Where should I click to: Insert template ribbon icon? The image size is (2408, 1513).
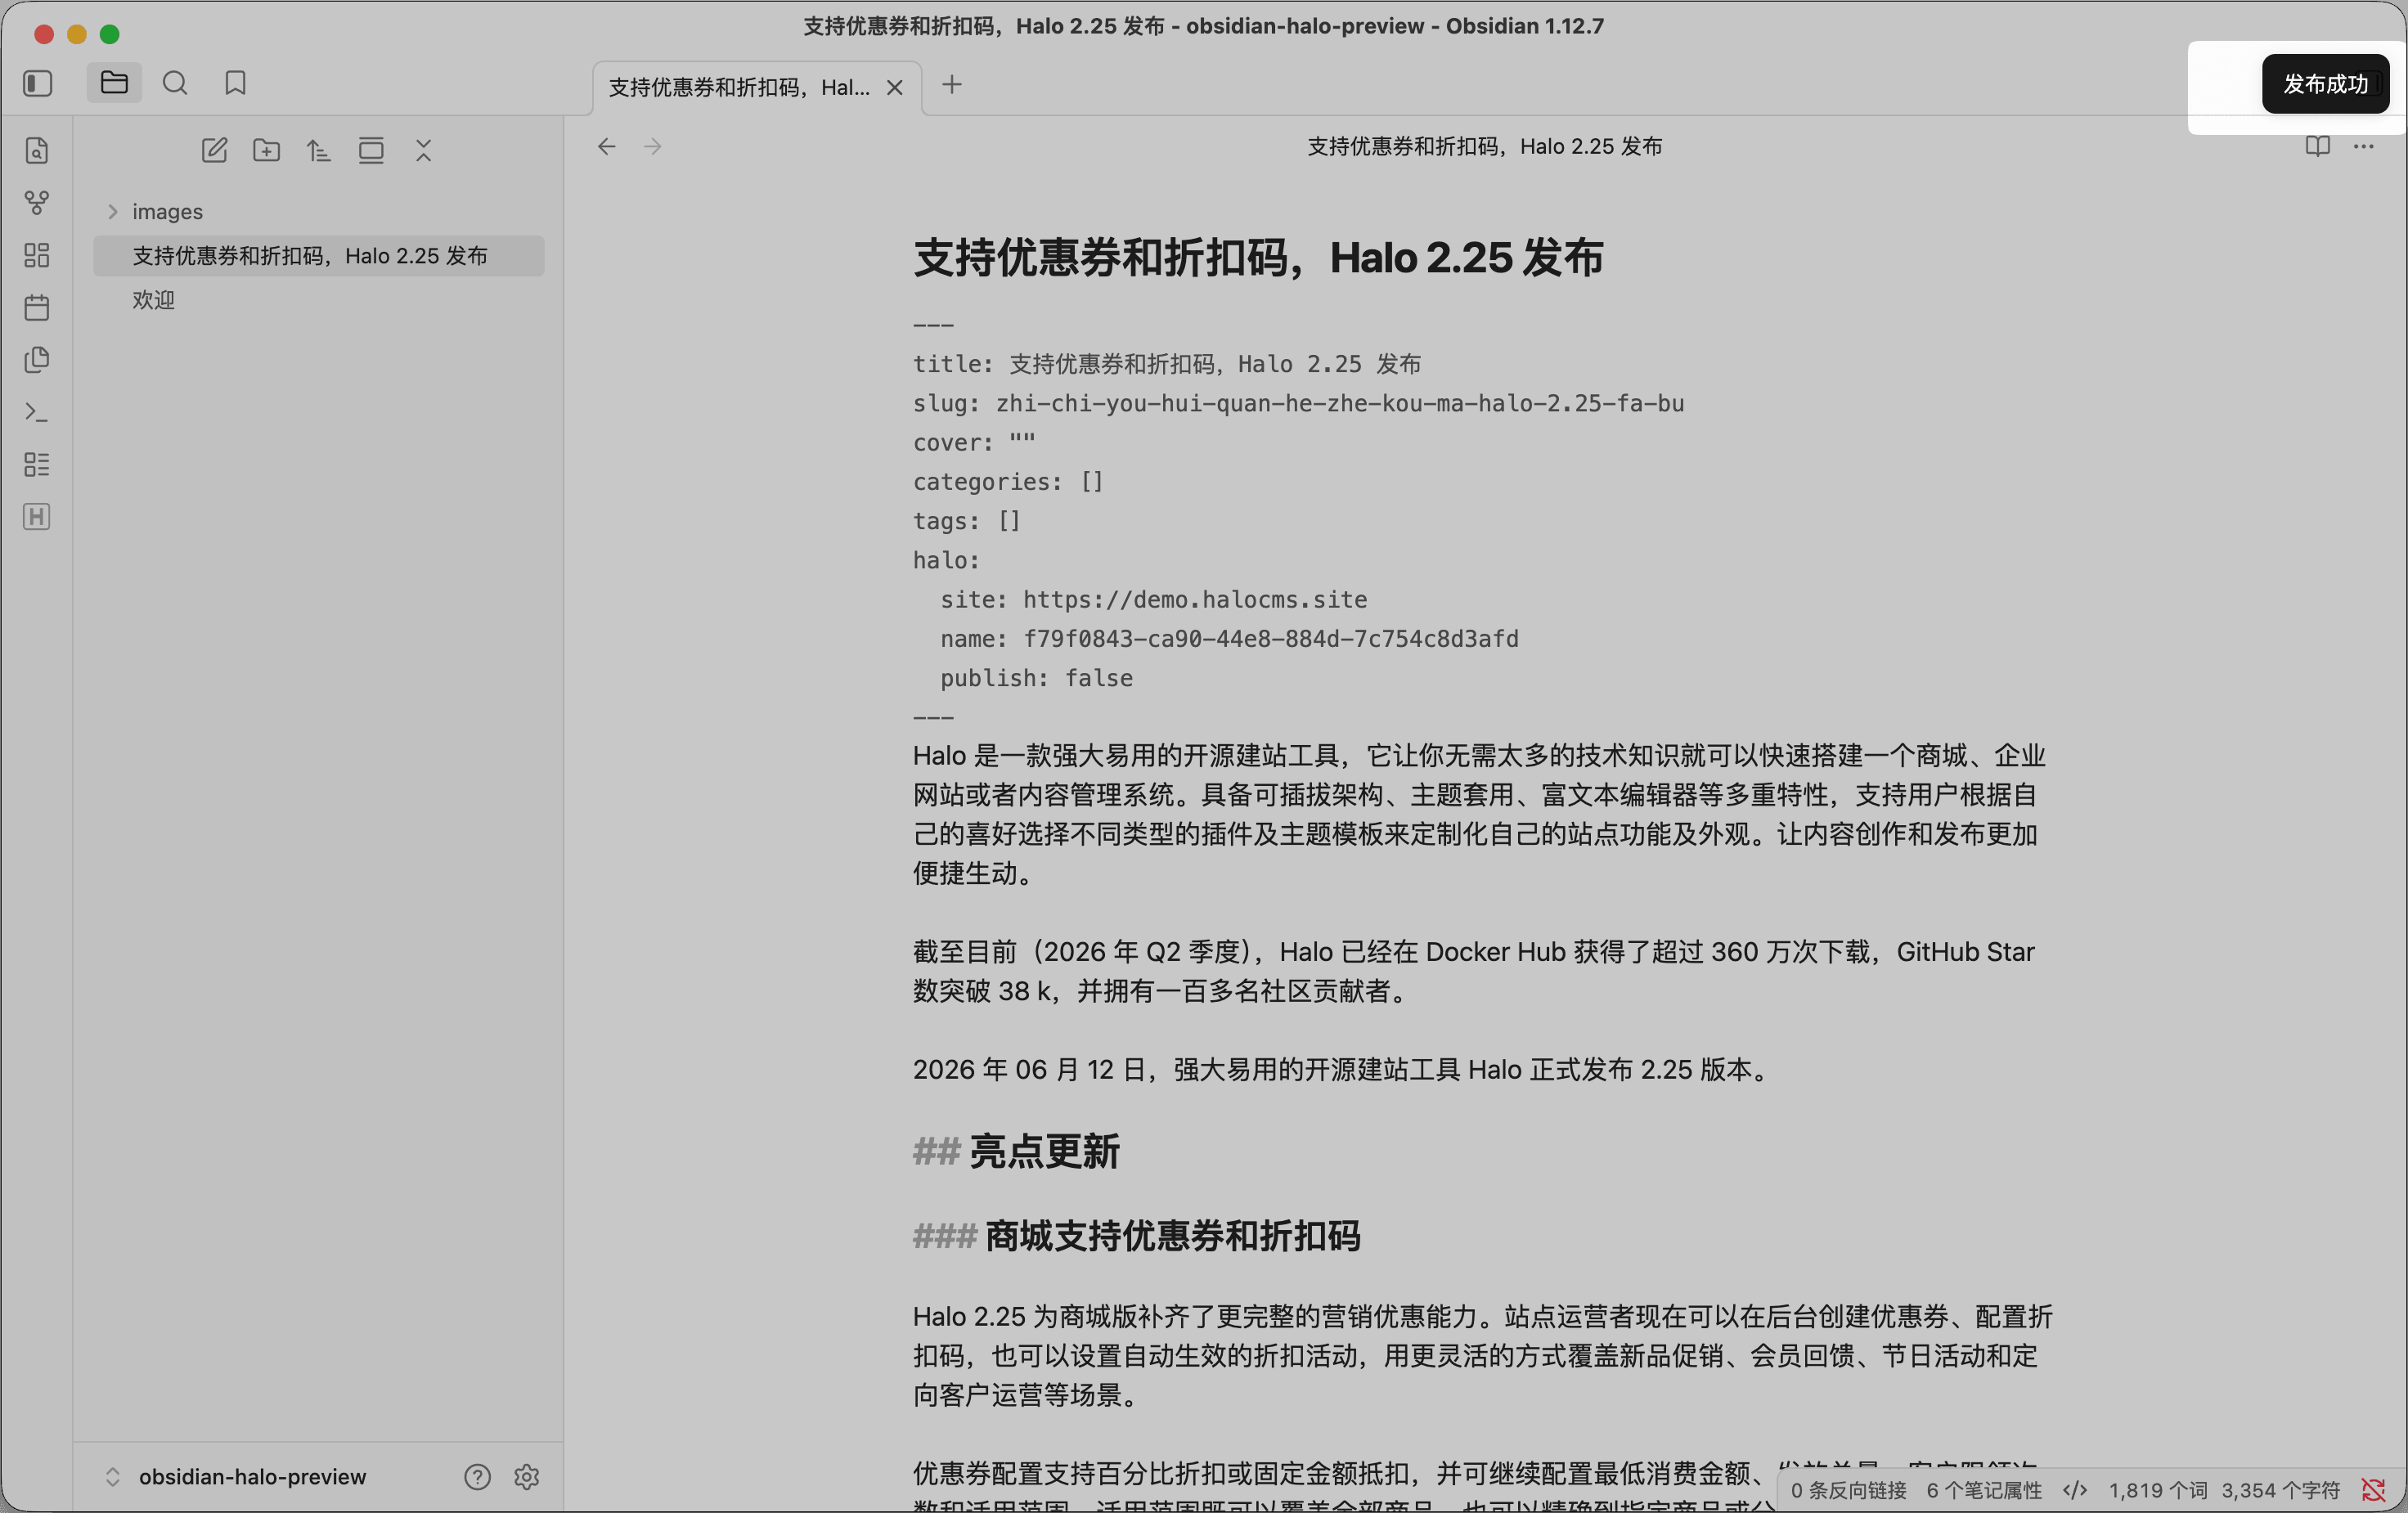point(37,360)
